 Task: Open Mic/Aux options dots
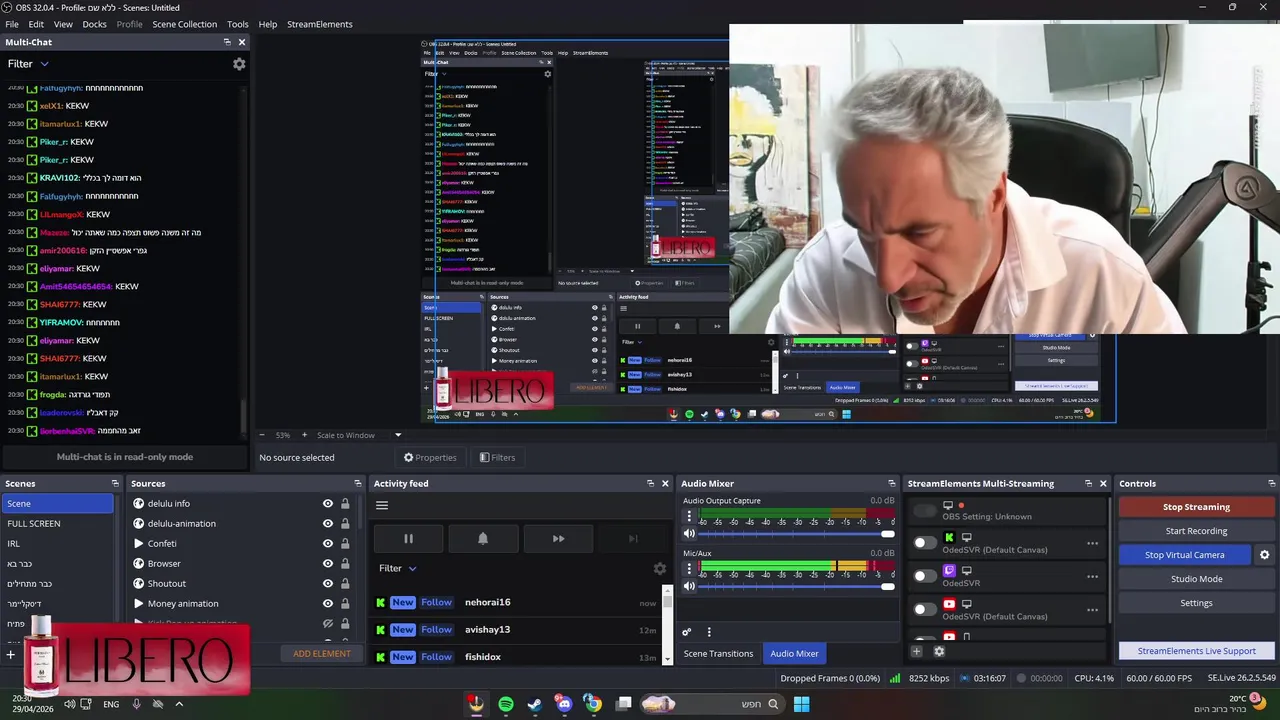click(688, 569)
